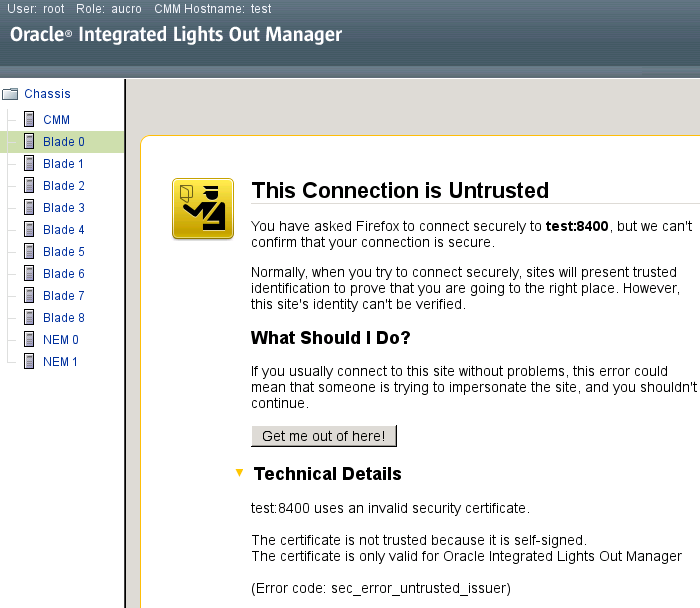The width and height of the screenshot is (700, 608).
Task: Open the Chassis tree node
Action: 47,94
